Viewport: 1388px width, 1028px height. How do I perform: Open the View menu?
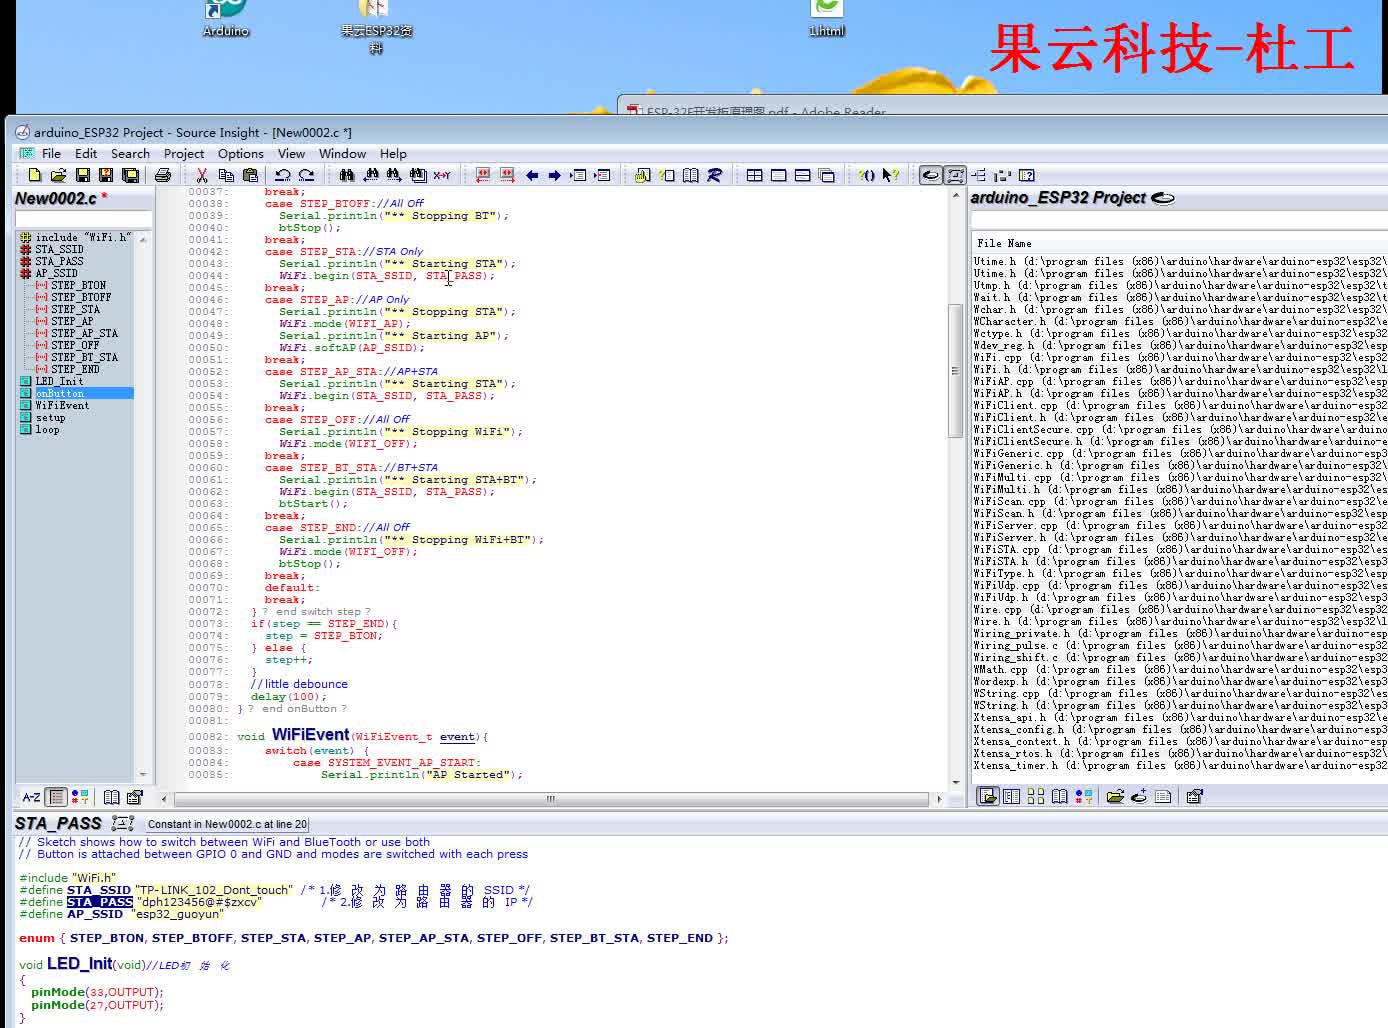point(291,153)
